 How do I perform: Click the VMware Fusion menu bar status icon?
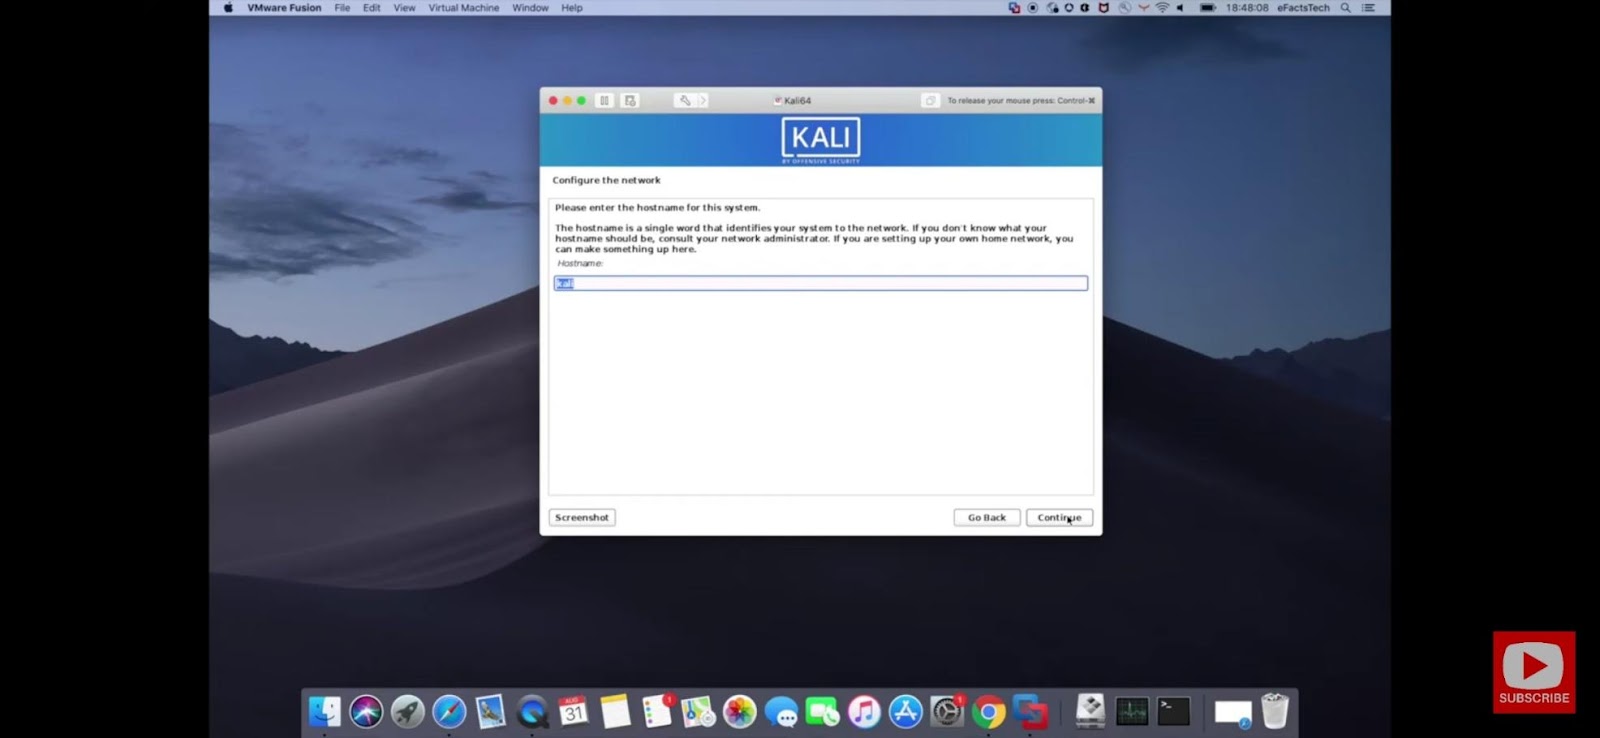[x=1014, y=8]
